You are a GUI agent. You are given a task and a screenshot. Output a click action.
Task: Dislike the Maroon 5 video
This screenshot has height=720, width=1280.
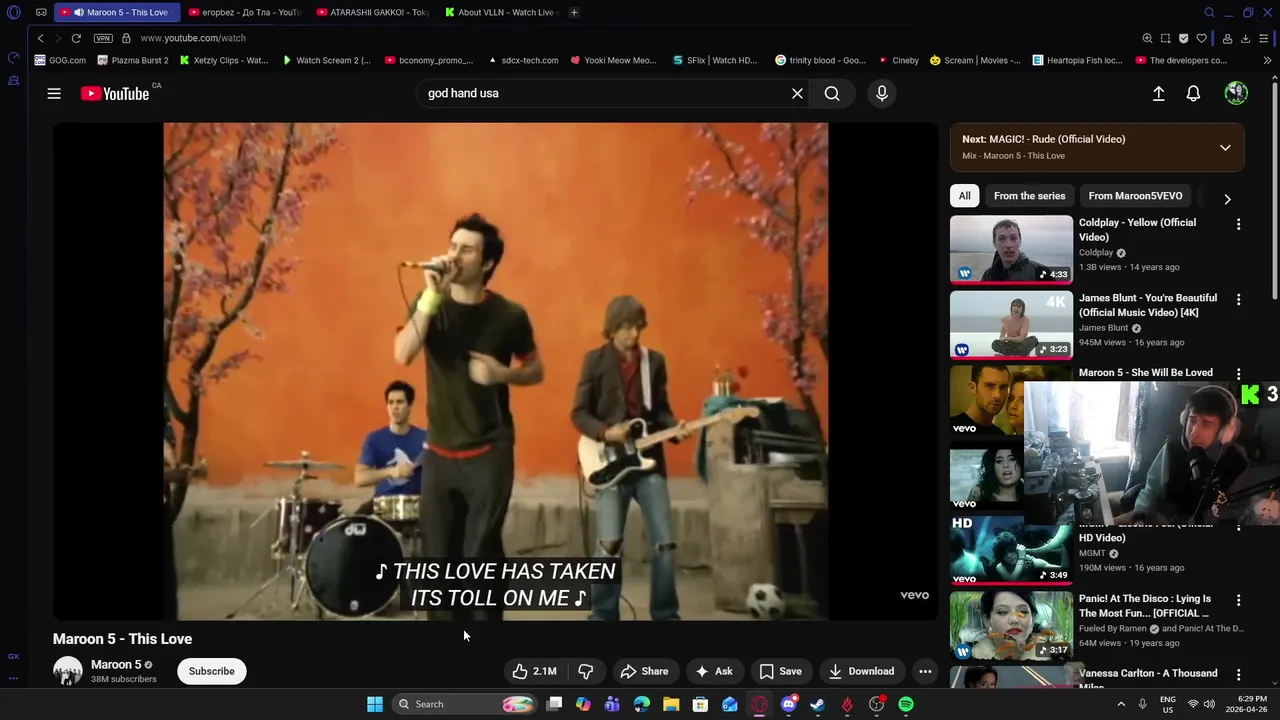586,671
